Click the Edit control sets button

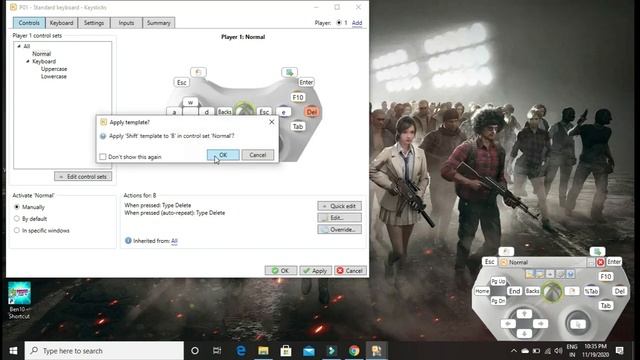83,176
